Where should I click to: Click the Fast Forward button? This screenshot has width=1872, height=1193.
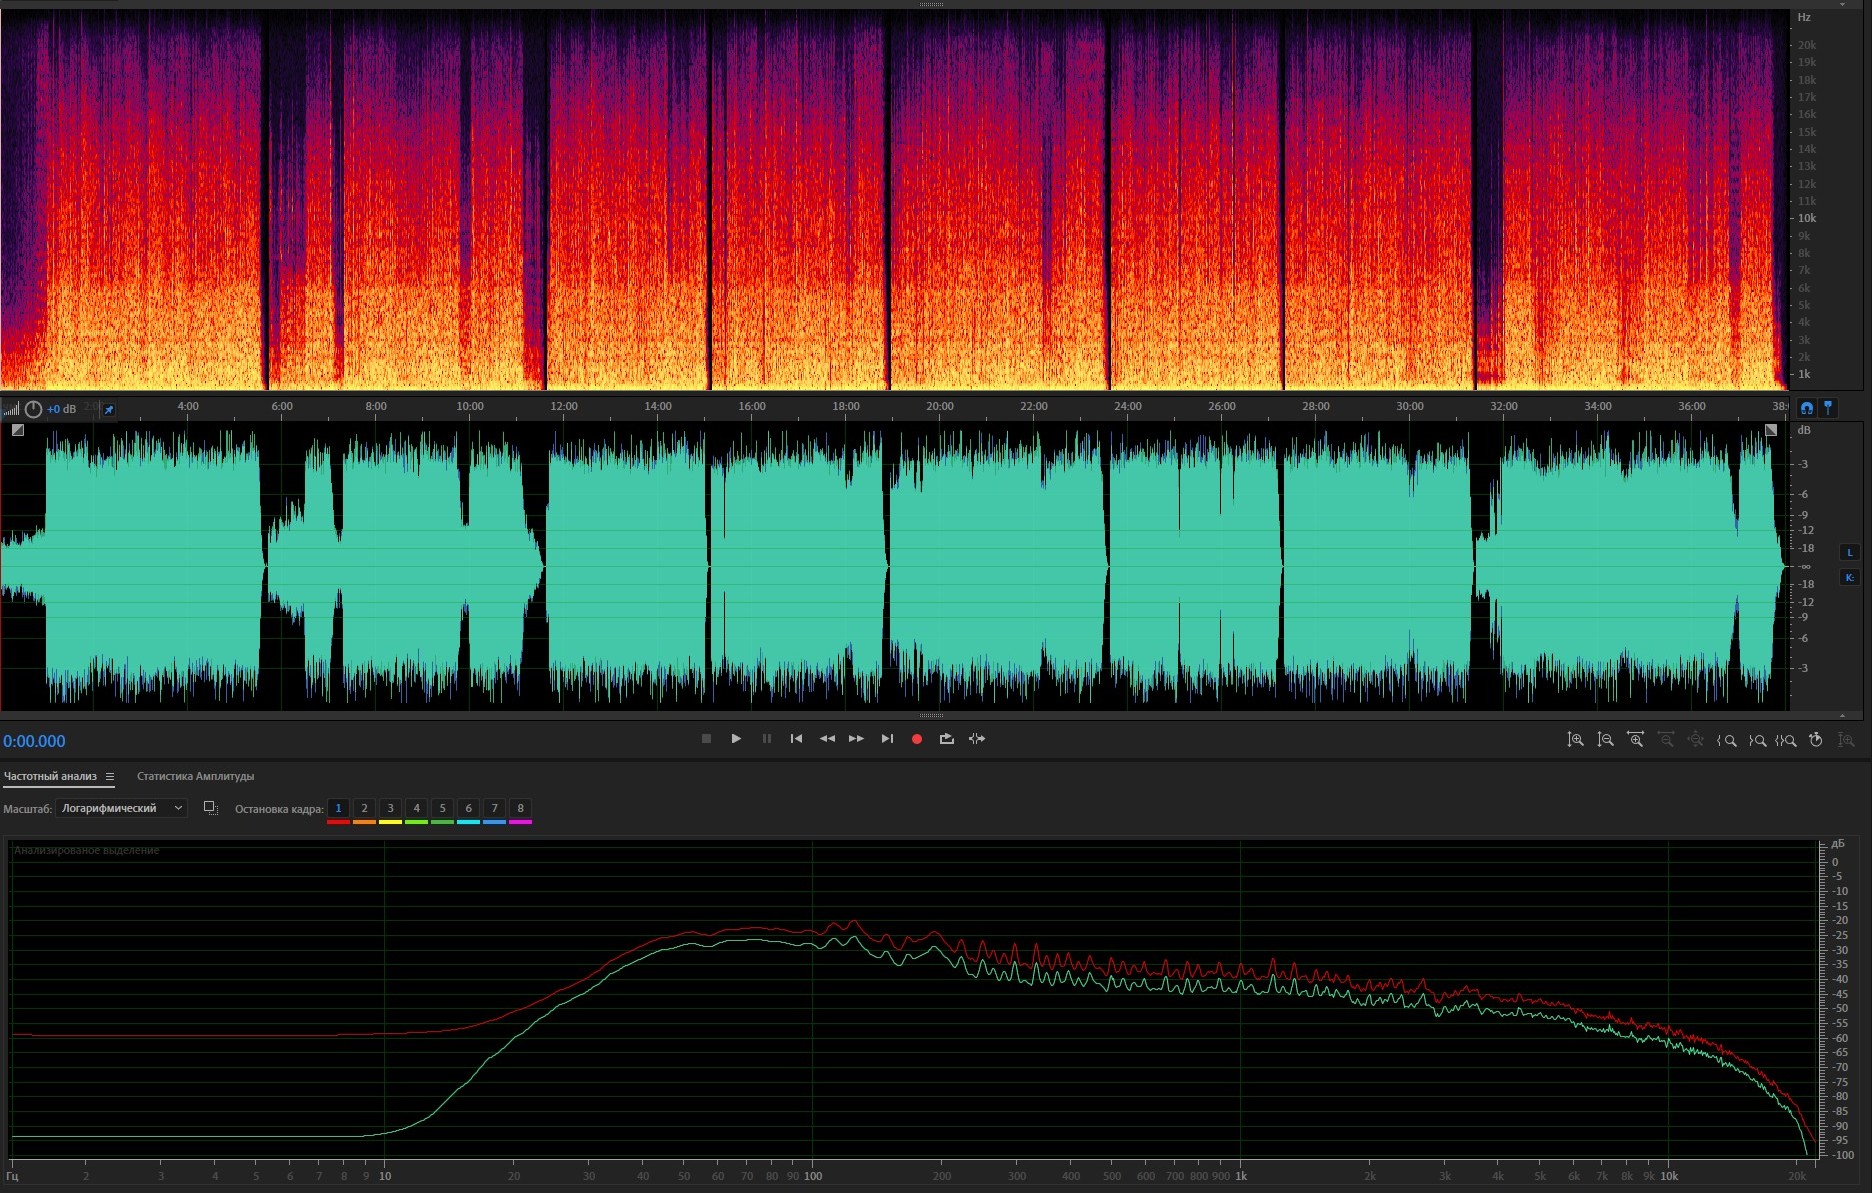(856, 739)
